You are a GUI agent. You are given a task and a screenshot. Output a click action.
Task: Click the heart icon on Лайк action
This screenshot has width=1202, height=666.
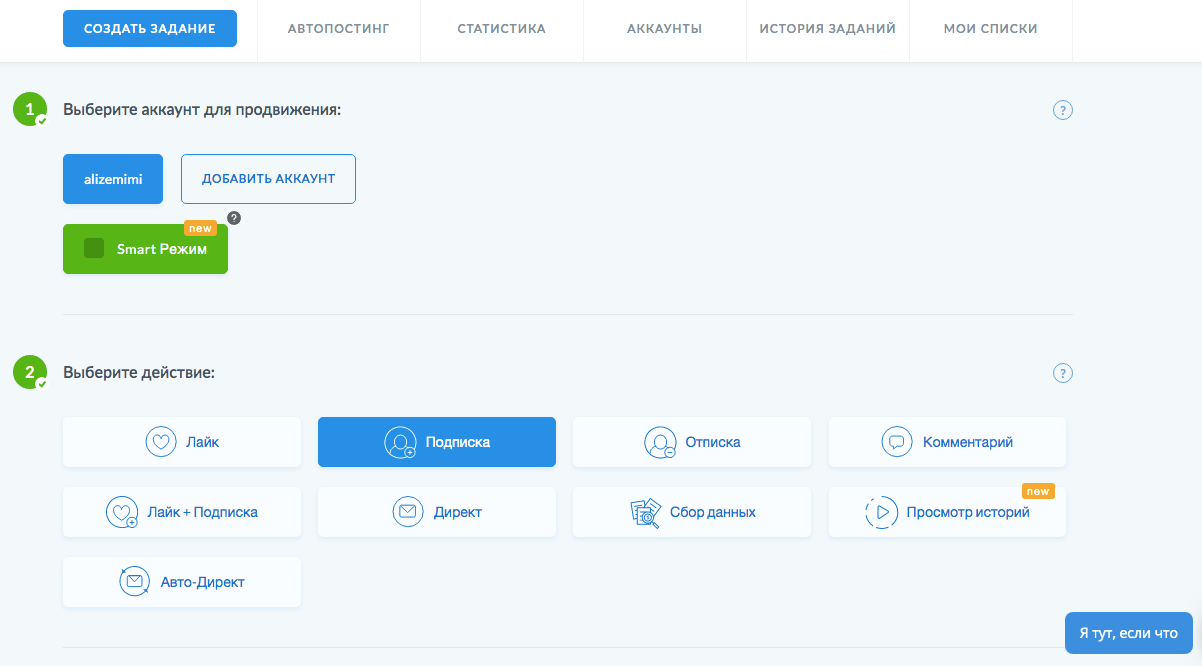(161, 442)
